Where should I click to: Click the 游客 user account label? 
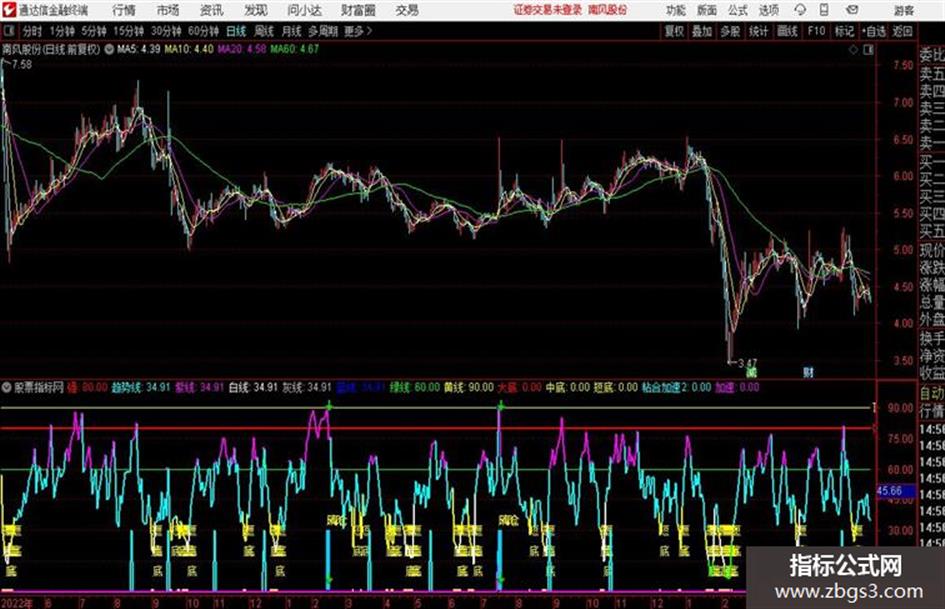point(903,10)
